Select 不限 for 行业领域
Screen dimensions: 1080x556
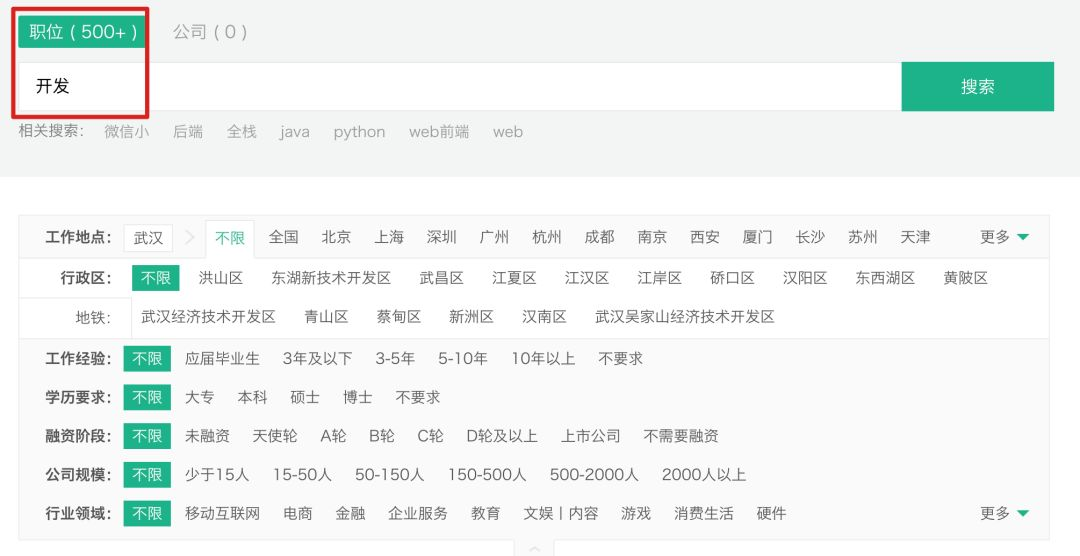coord(147,513)
